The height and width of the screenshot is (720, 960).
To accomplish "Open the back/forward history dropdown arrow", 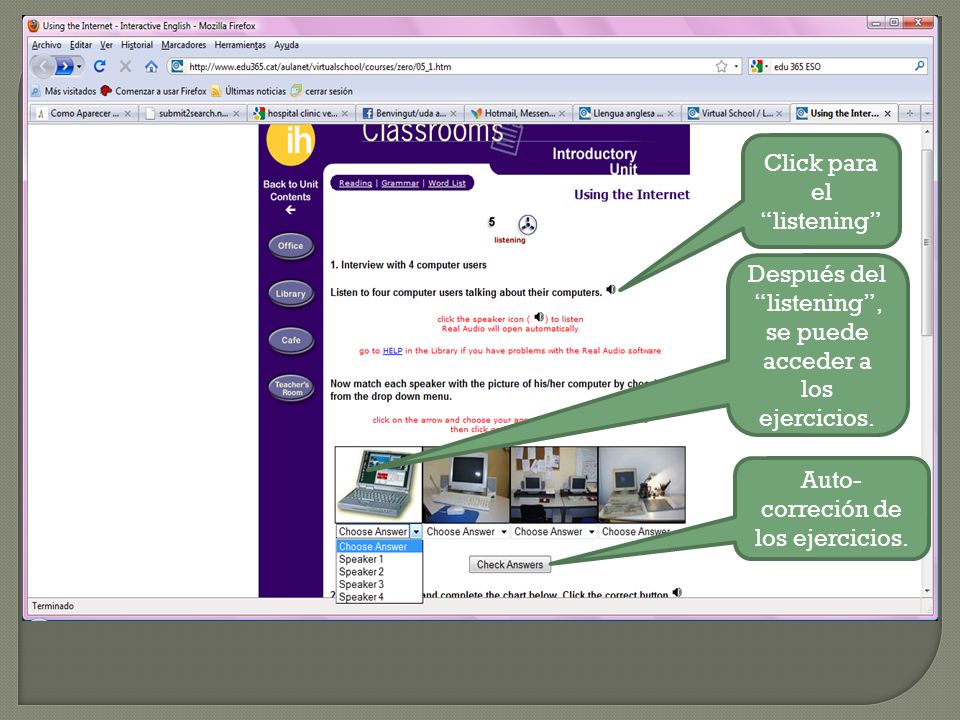I will 80,66.
